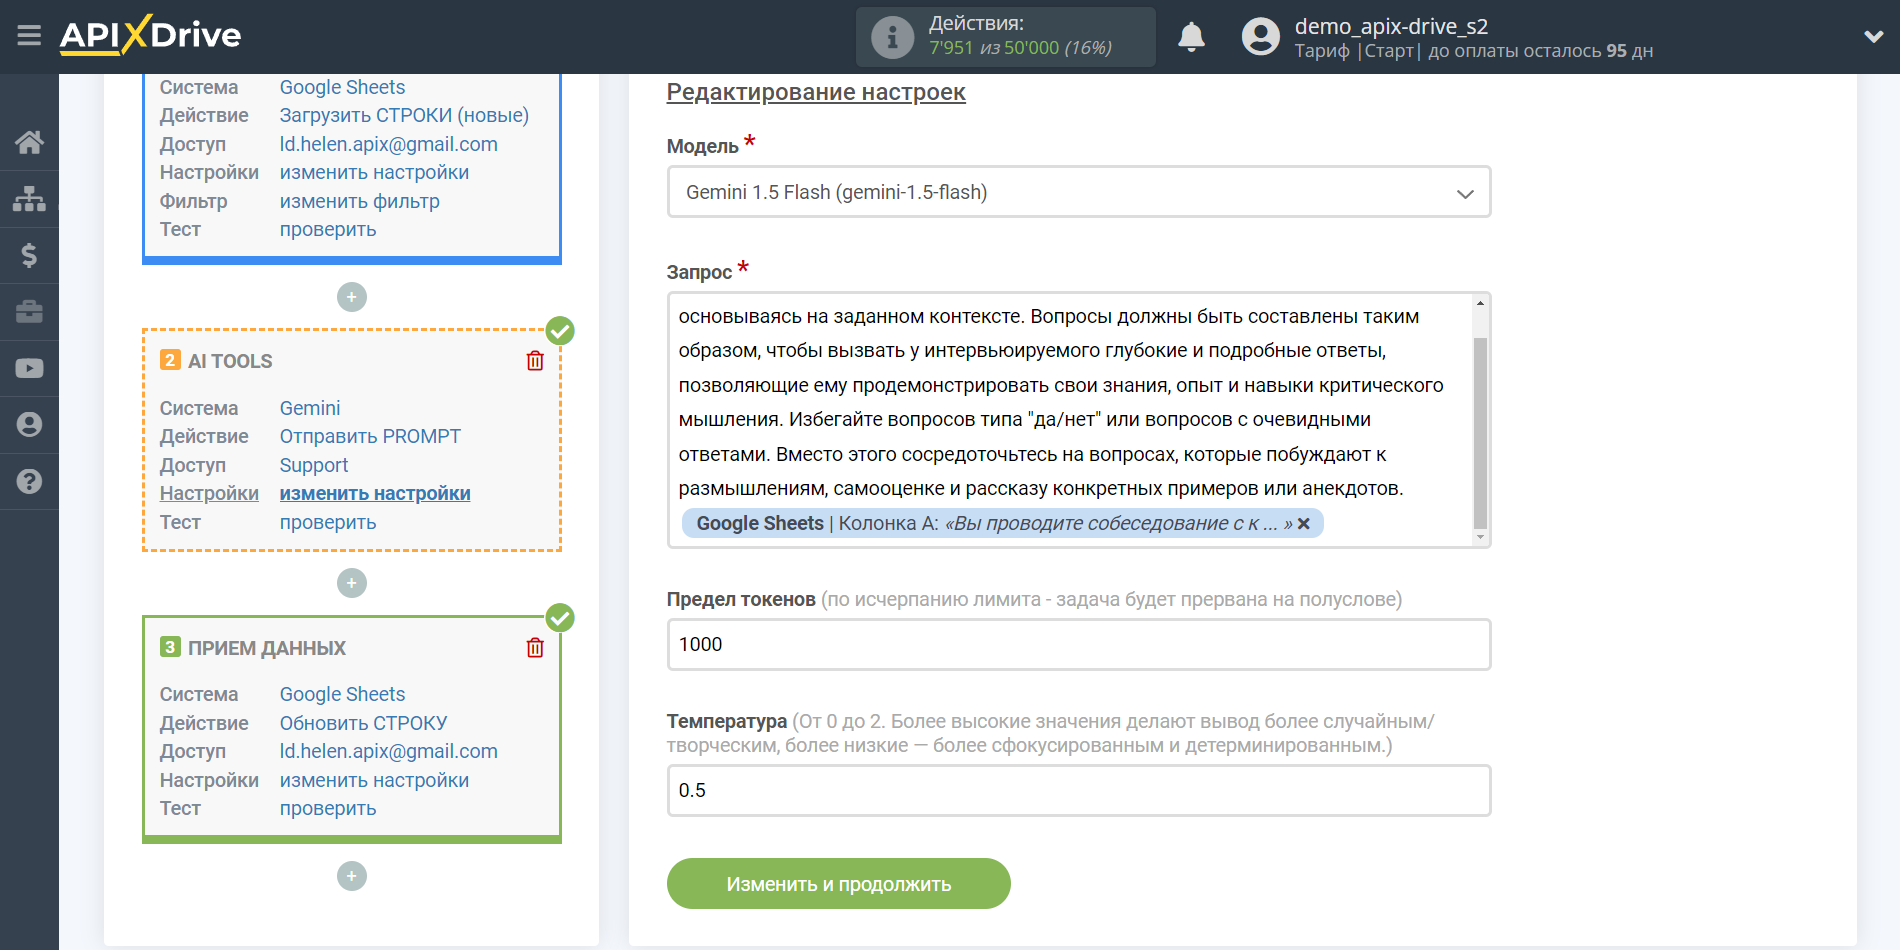Open the profile sidebar icon

(x=29, y=425)
